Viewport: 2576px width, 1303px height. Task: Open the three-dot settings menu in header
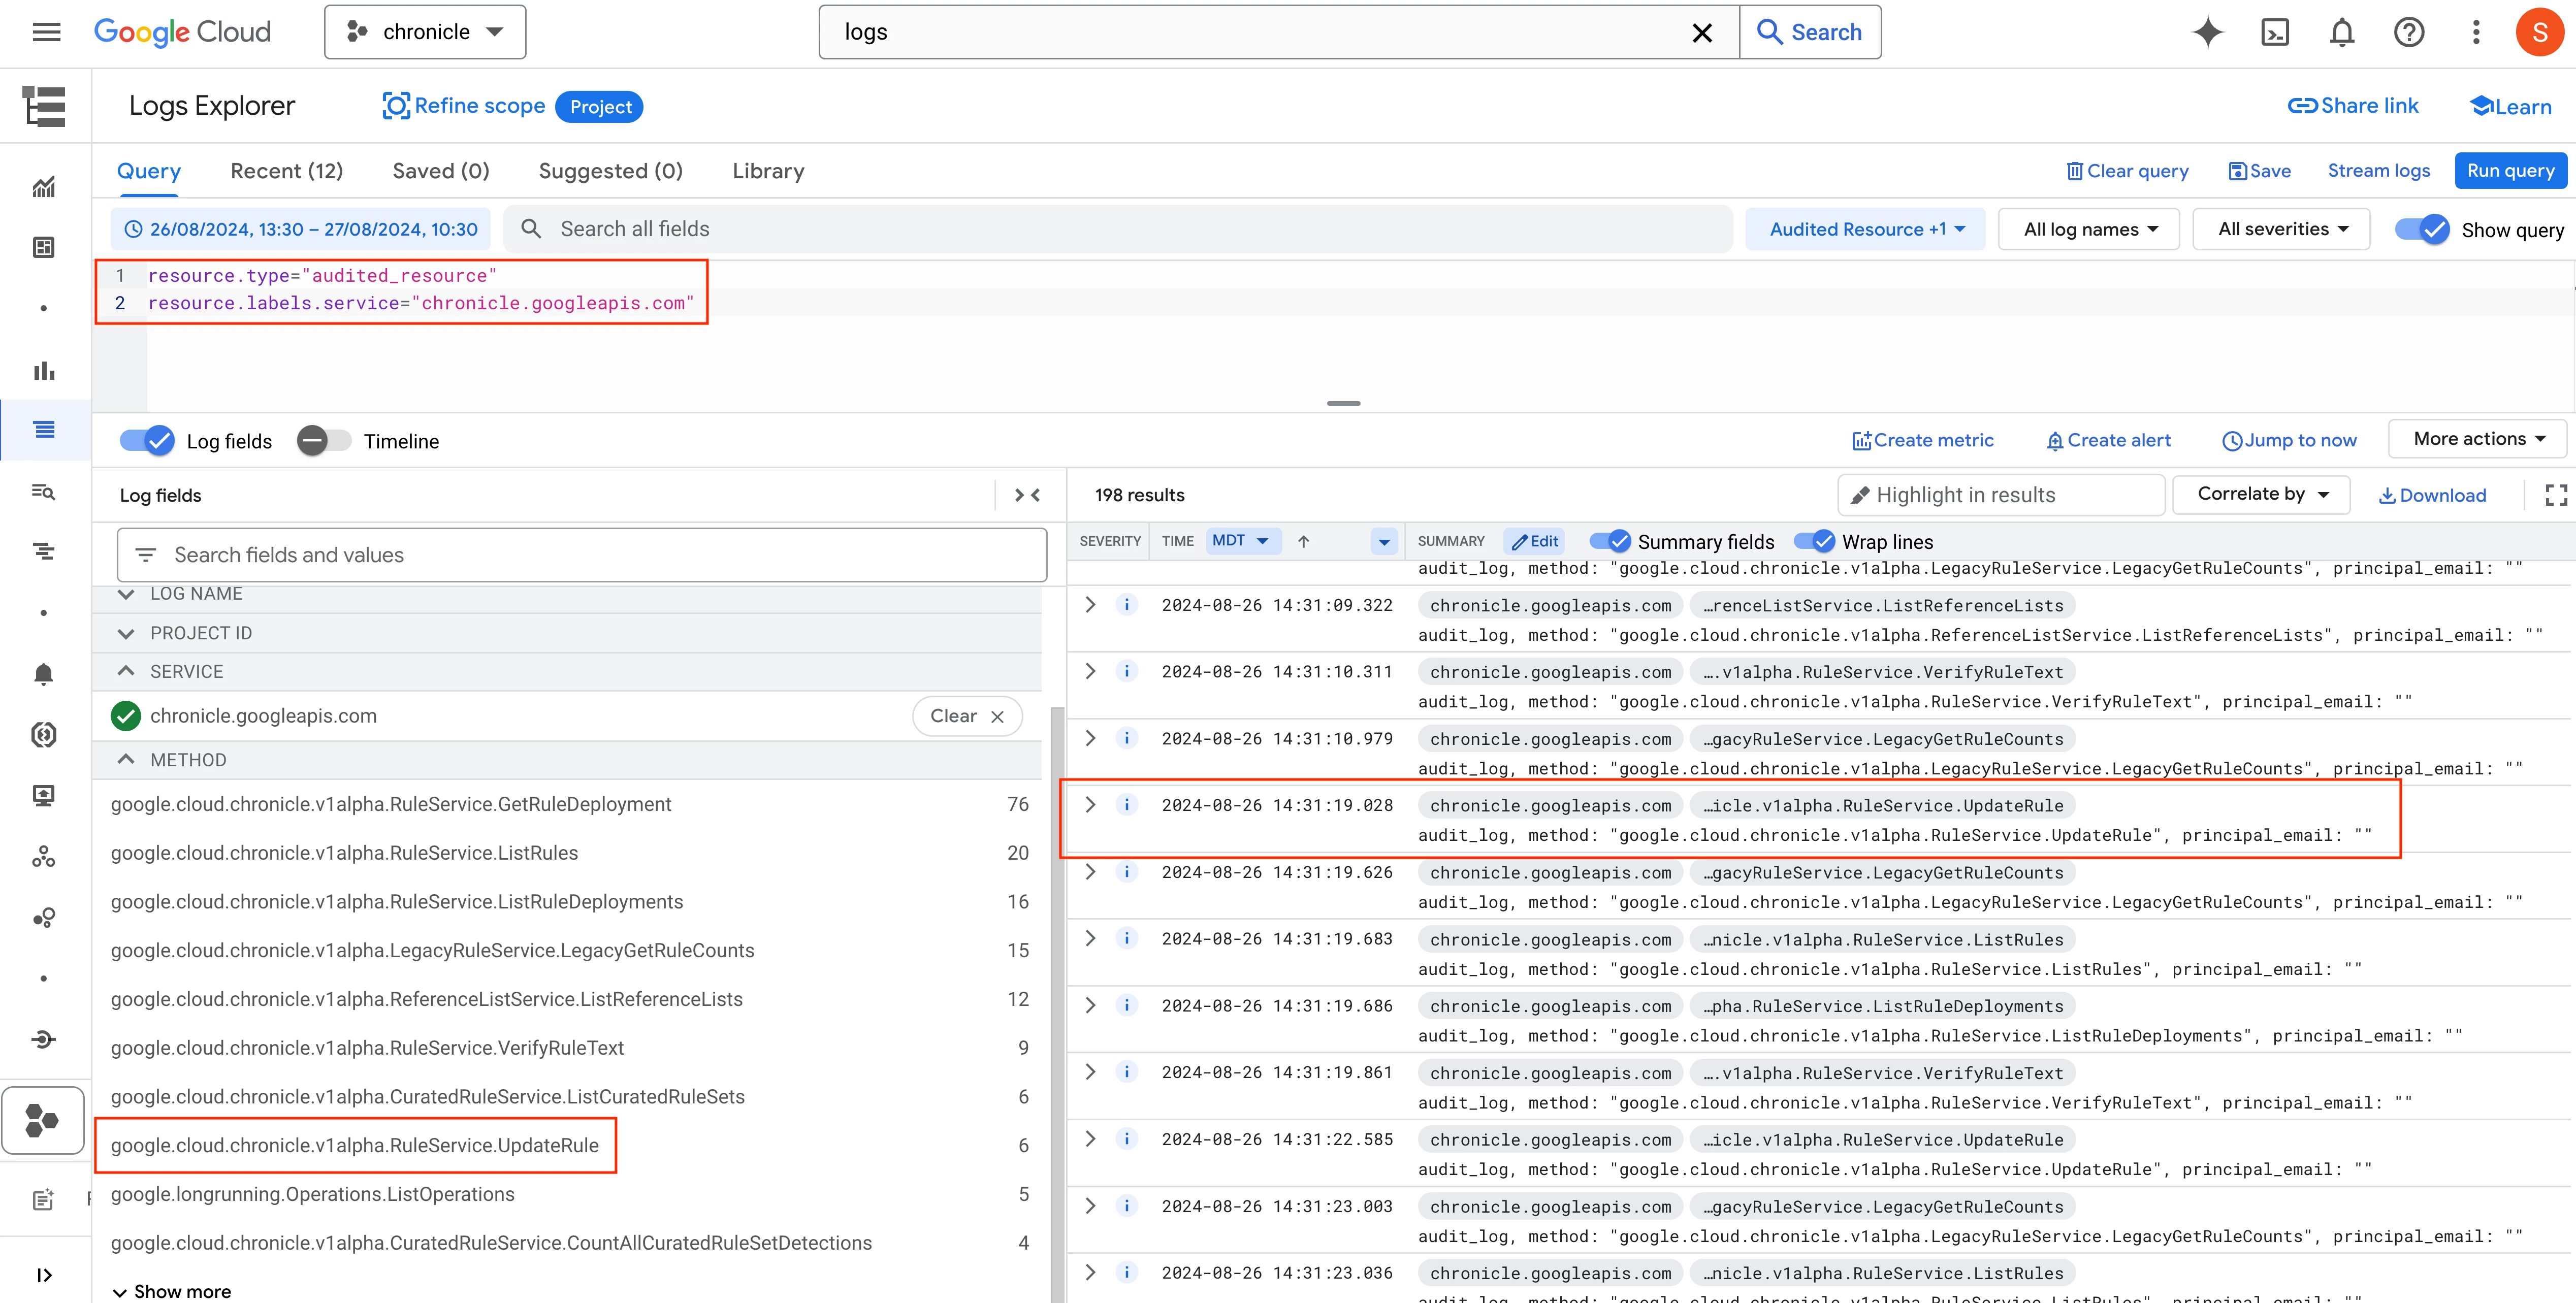(x=2476, y=32)
